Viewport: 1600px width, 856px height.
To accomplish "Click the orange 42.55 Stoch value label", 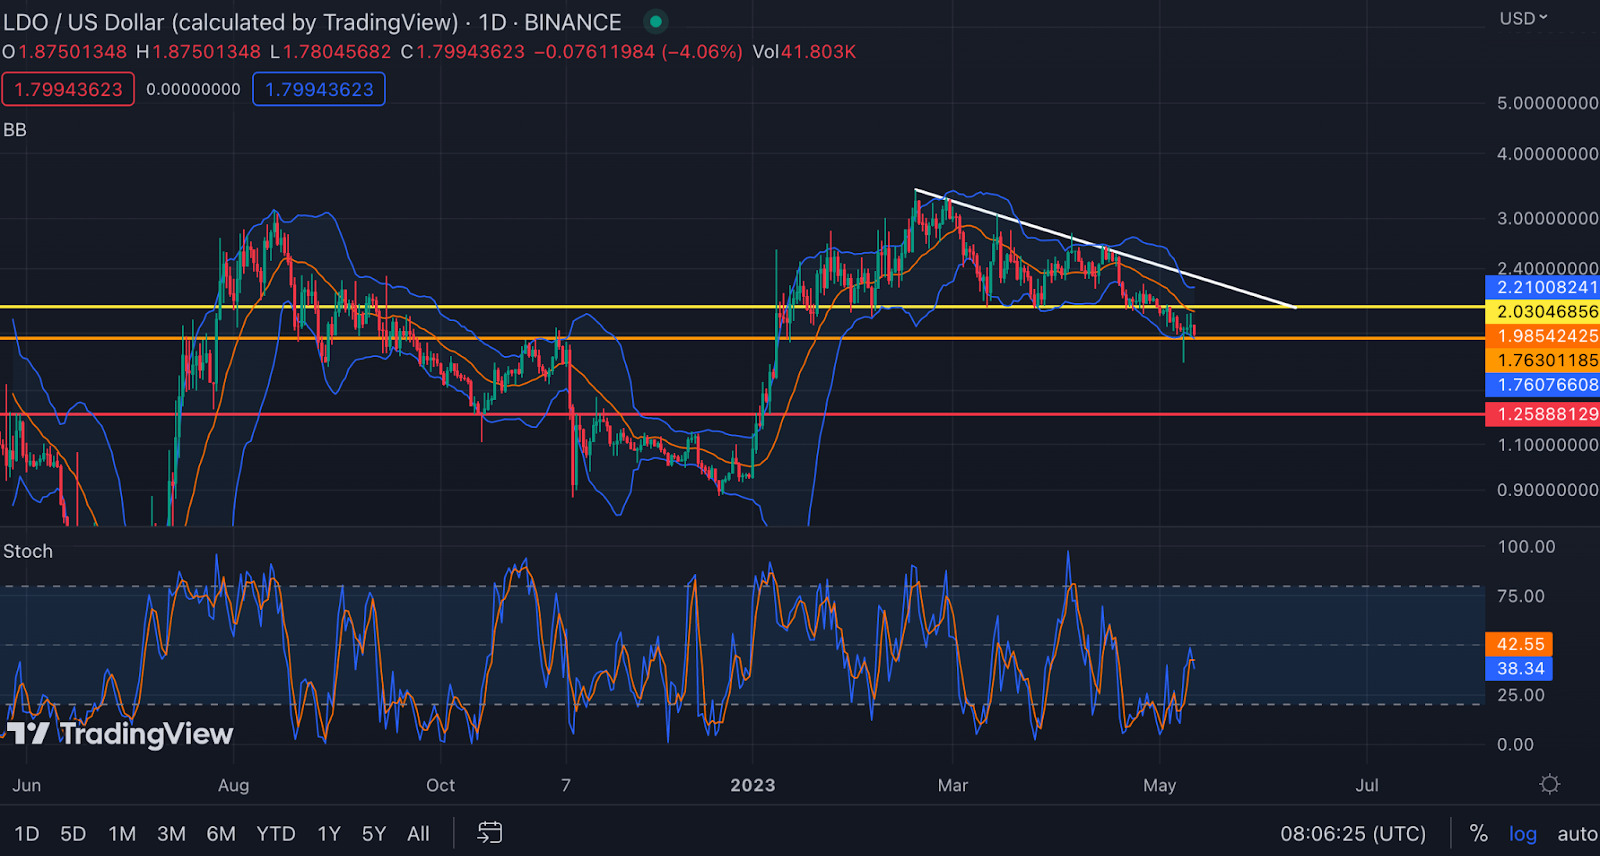I will point(1520,644).
